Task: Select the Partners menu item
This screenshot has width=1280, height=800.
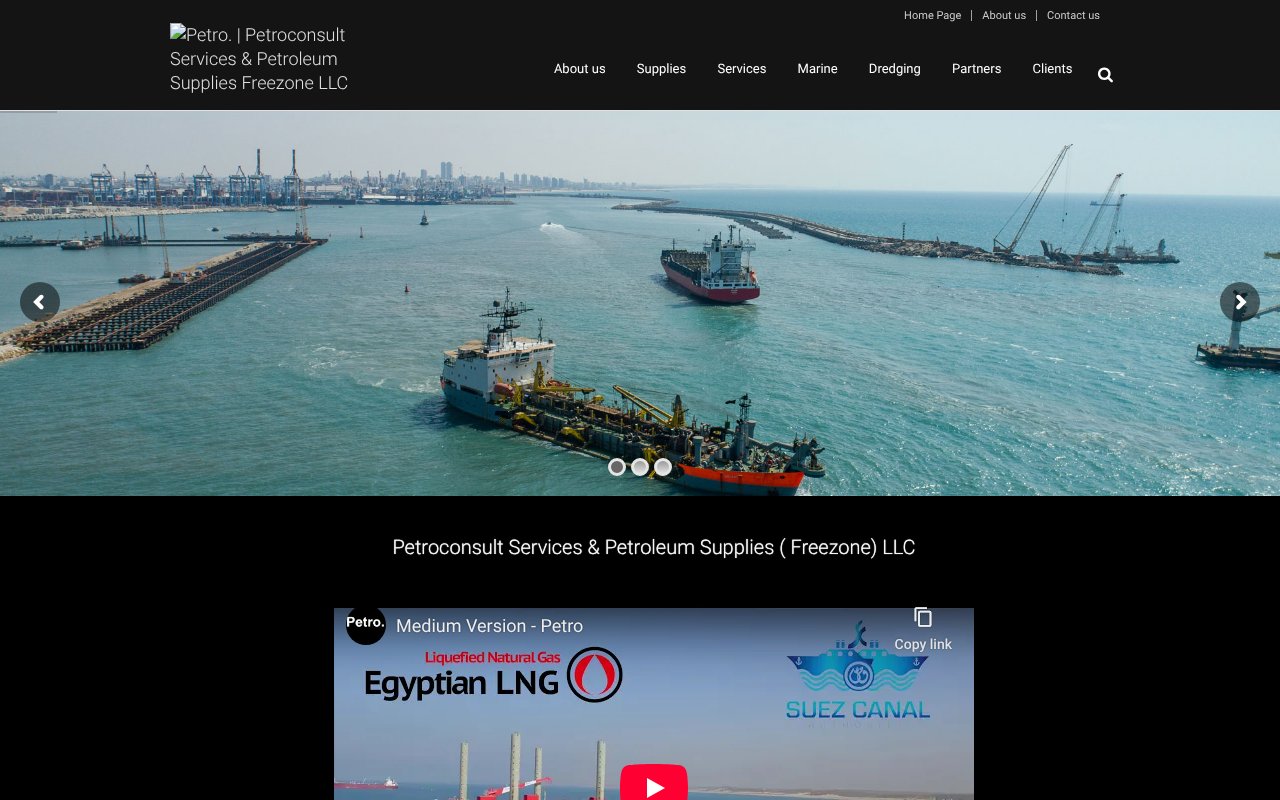Action: (976, 68)
